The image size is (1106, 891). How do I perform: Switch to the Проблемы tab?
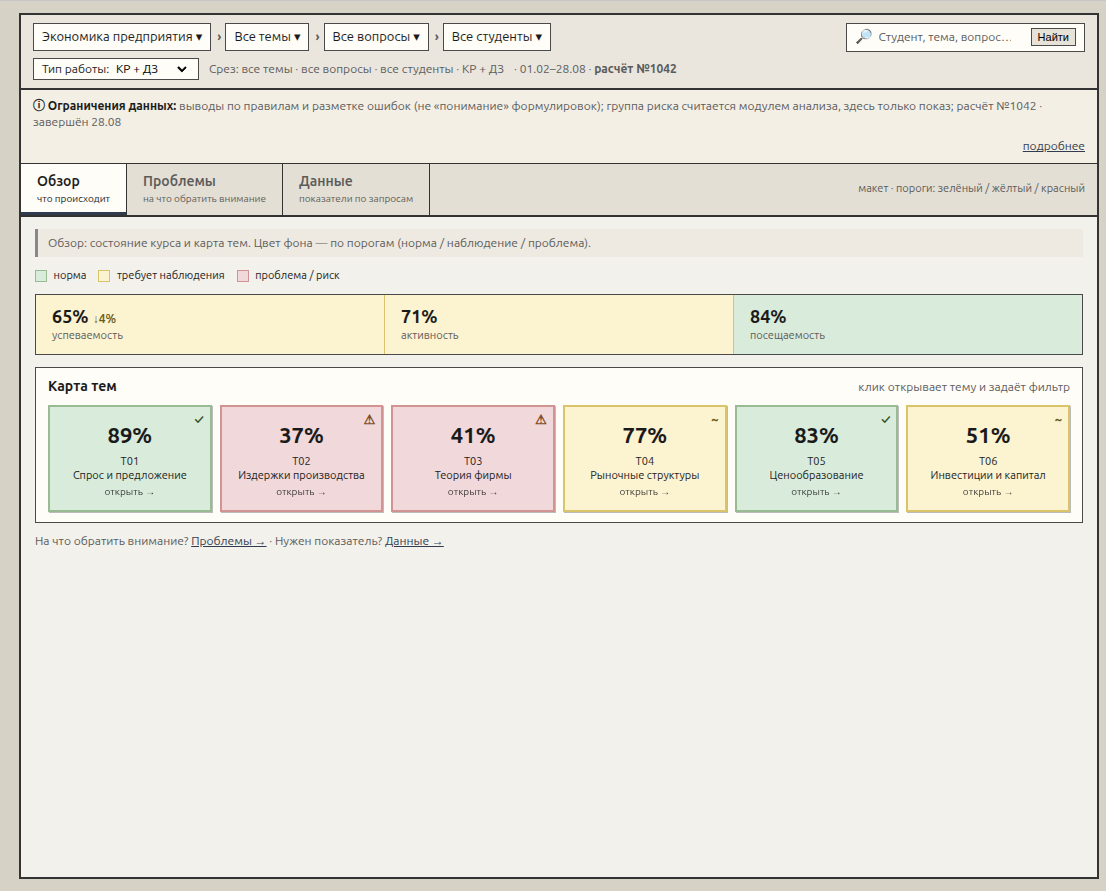coord(205,188)
